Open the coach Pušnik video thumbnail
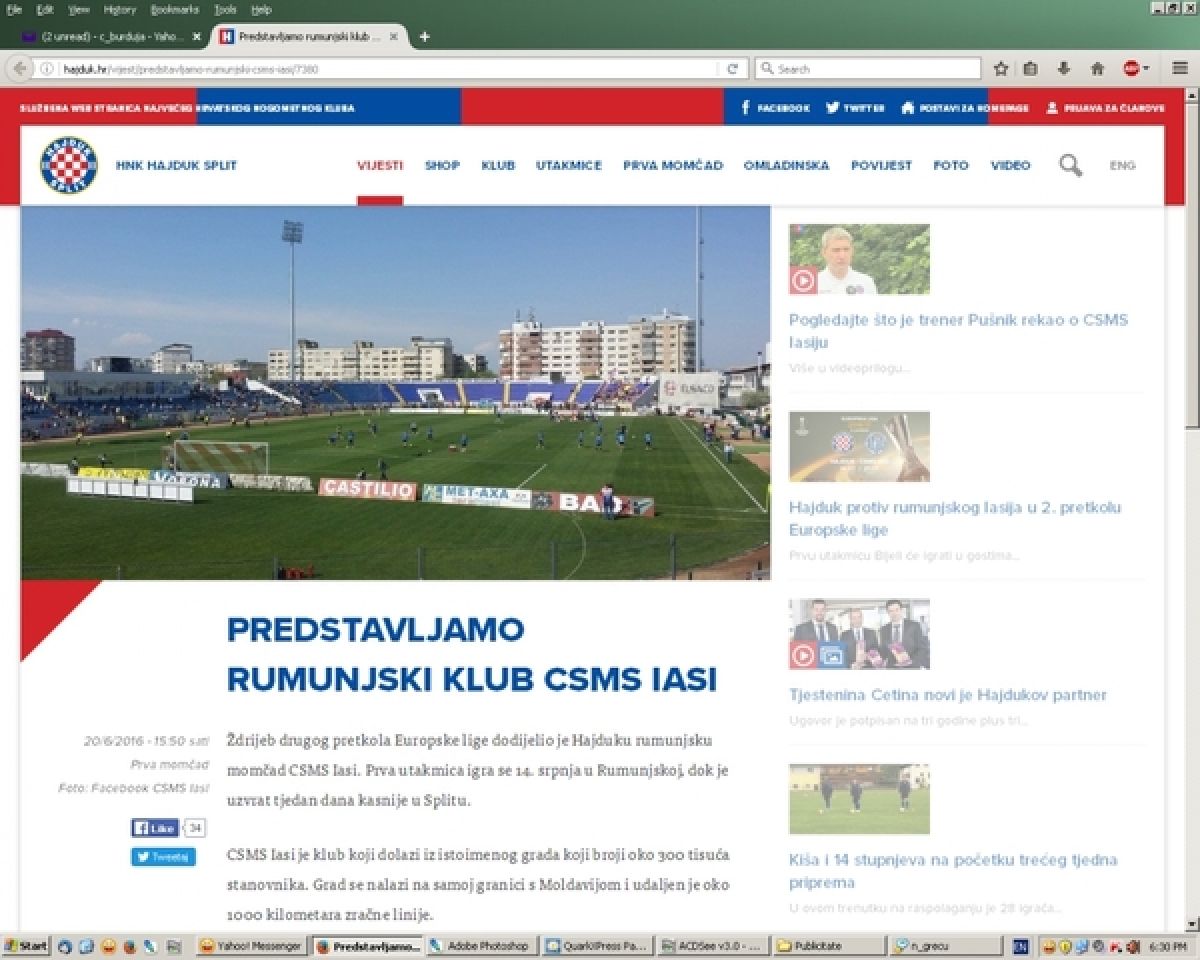The height and width of the screenshot is (960, 1200). pos(859,259)
